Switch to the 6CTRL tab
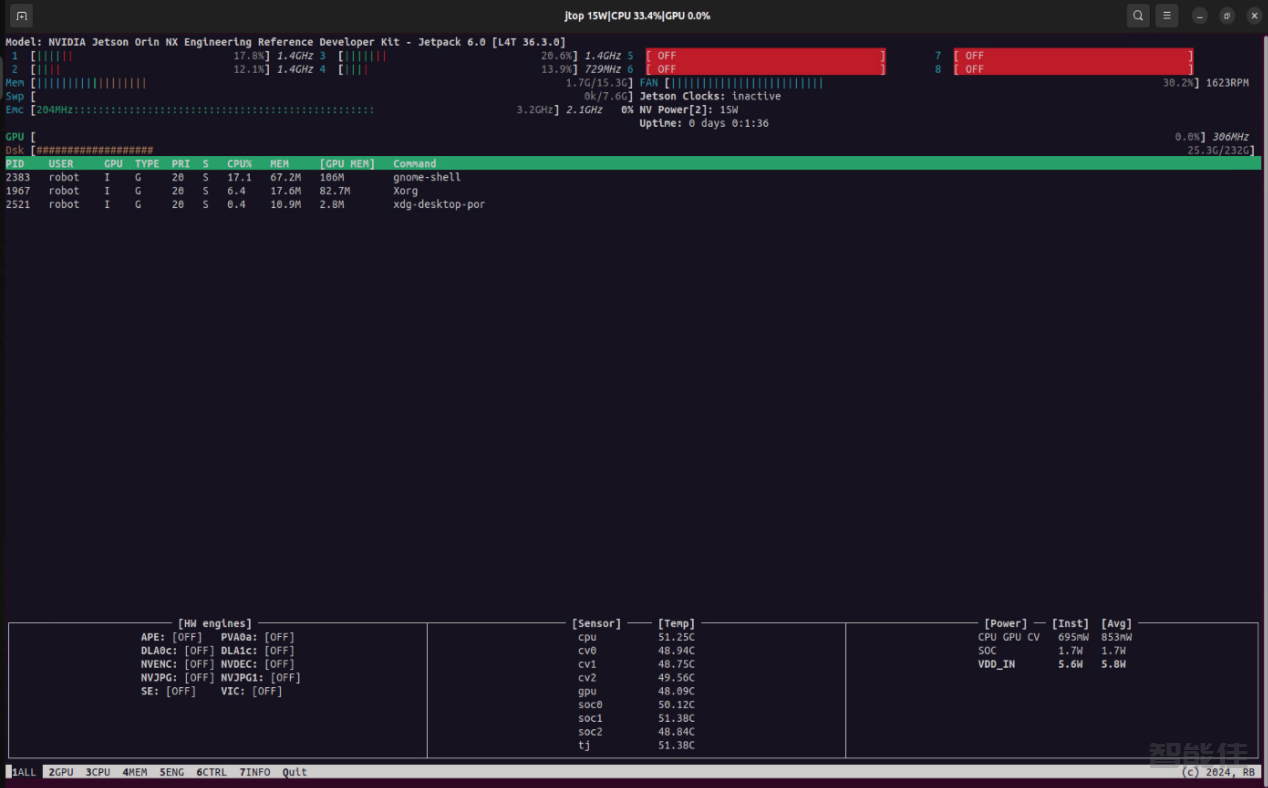 pyautogui.click(x=211, y=772)
